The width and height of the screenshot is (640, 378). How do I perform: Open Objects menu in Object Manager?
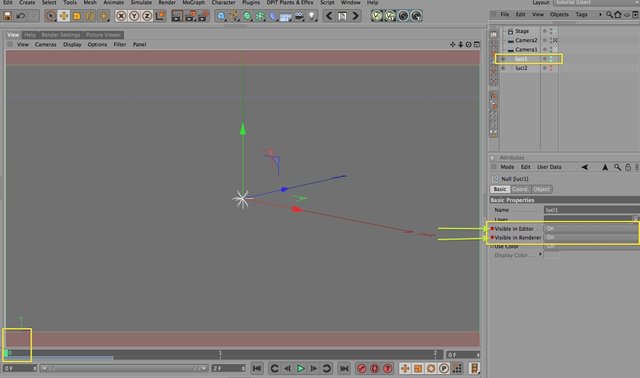559,14
